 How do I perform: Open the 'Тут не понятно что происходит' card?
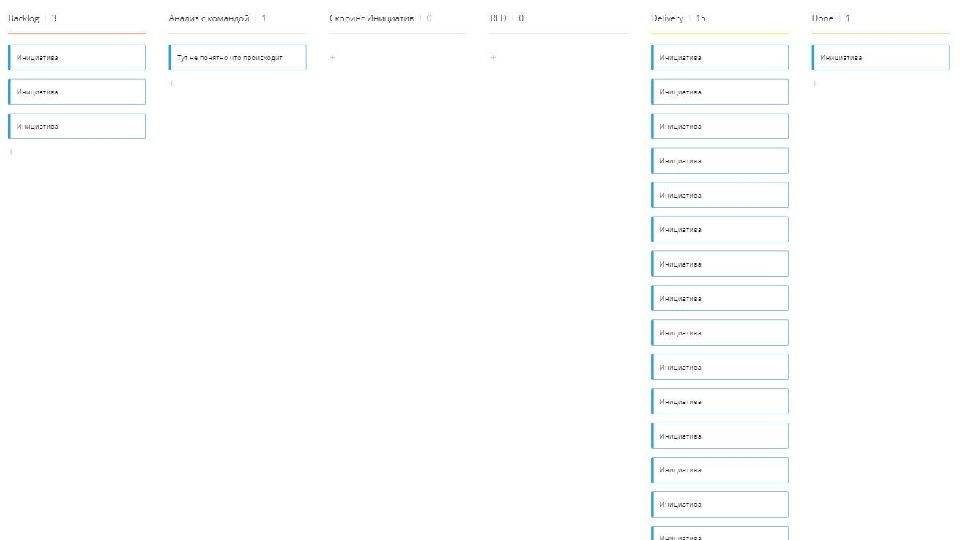[x=238, y=58]
